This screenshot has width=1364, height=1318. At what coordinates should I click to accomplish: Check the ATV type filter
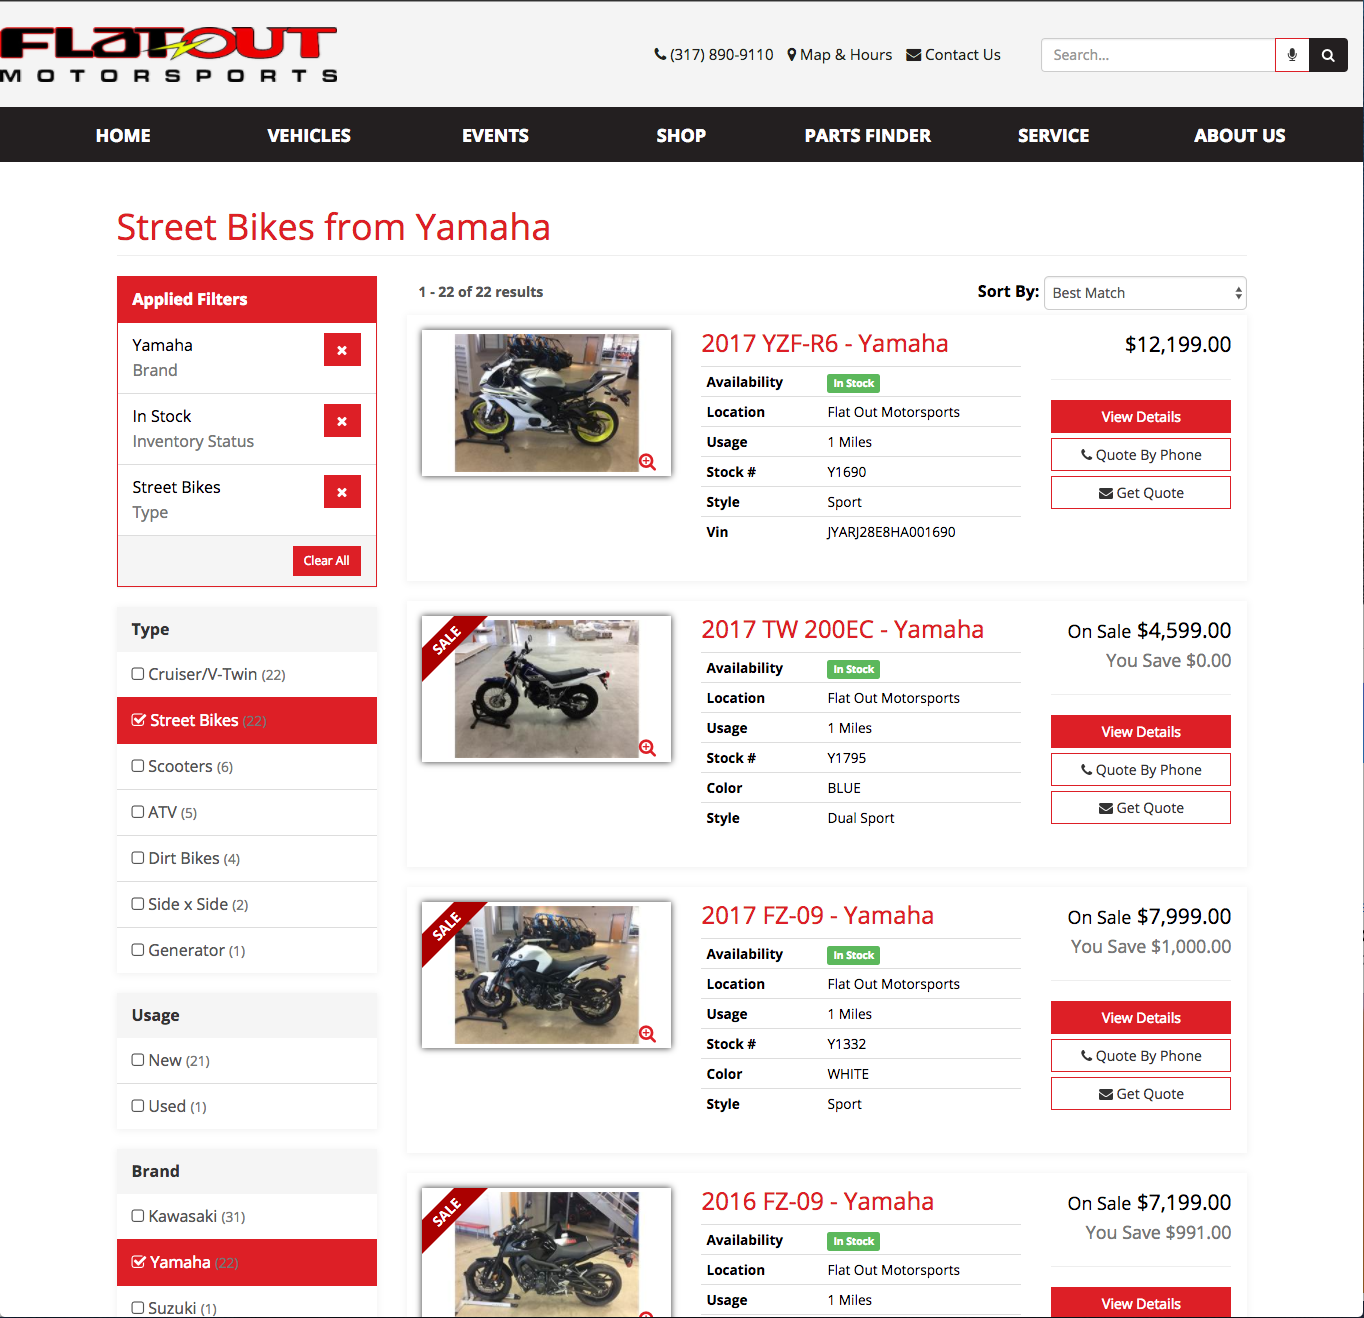coord(138,812)
